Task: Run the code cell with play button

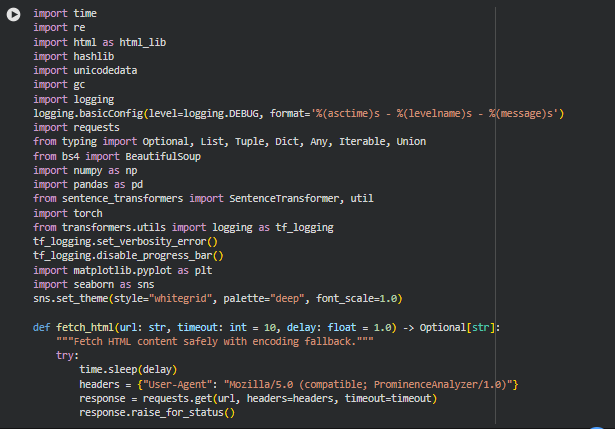Action: point(14,15)
